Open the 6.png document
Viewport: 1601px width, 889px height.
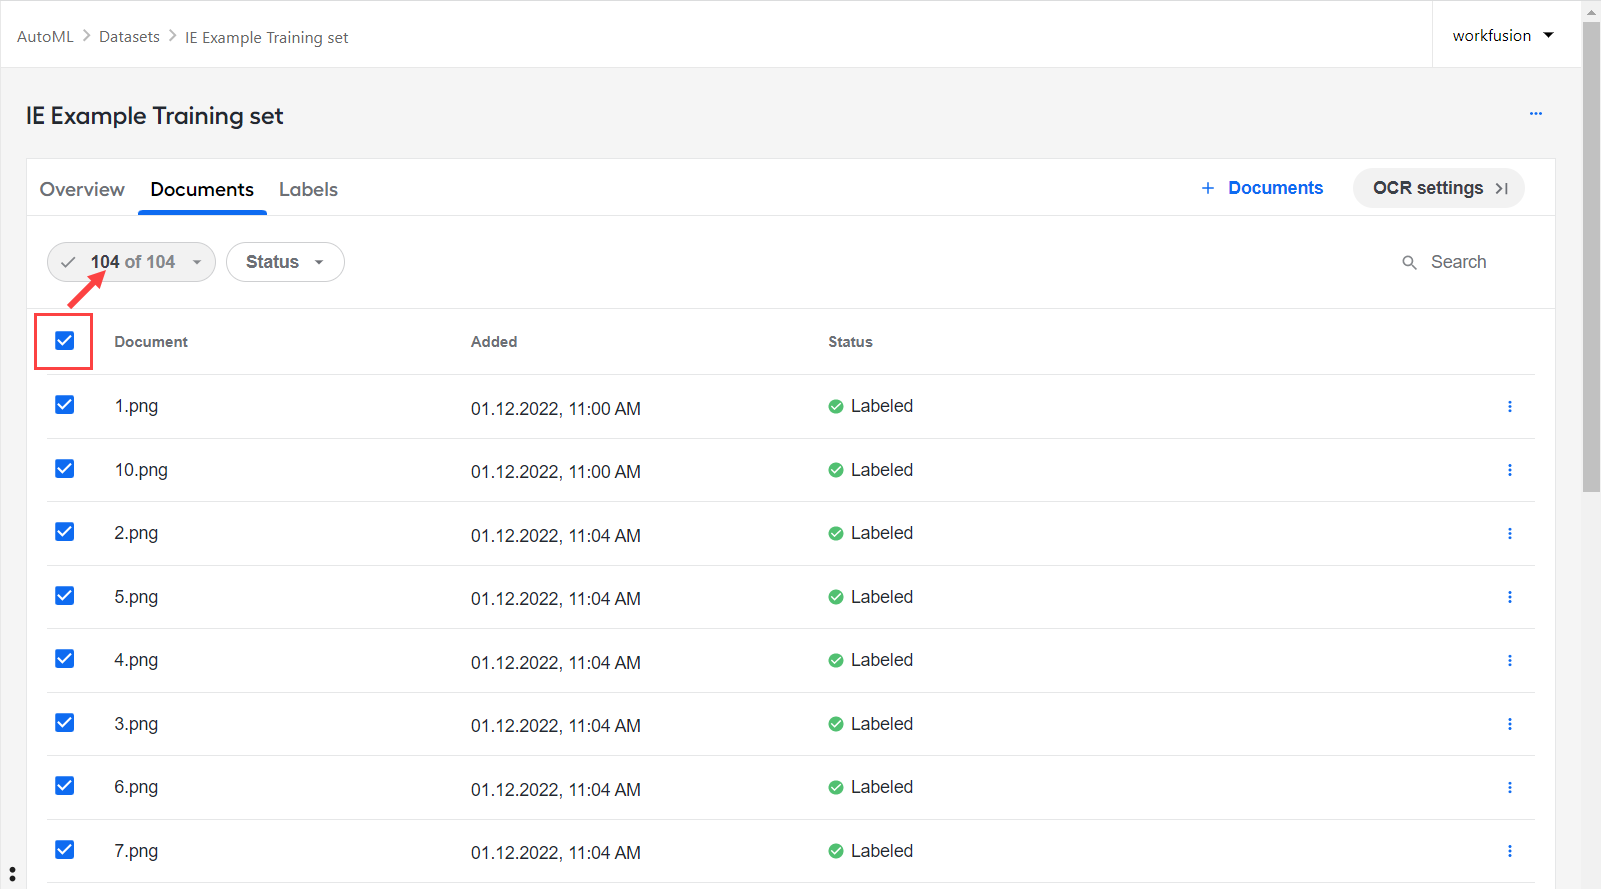coord(136,787)
